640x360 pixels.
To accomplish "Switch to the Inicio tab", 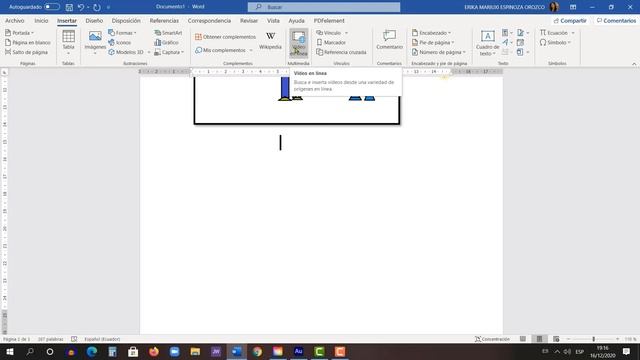I will [x=41, y=20].
